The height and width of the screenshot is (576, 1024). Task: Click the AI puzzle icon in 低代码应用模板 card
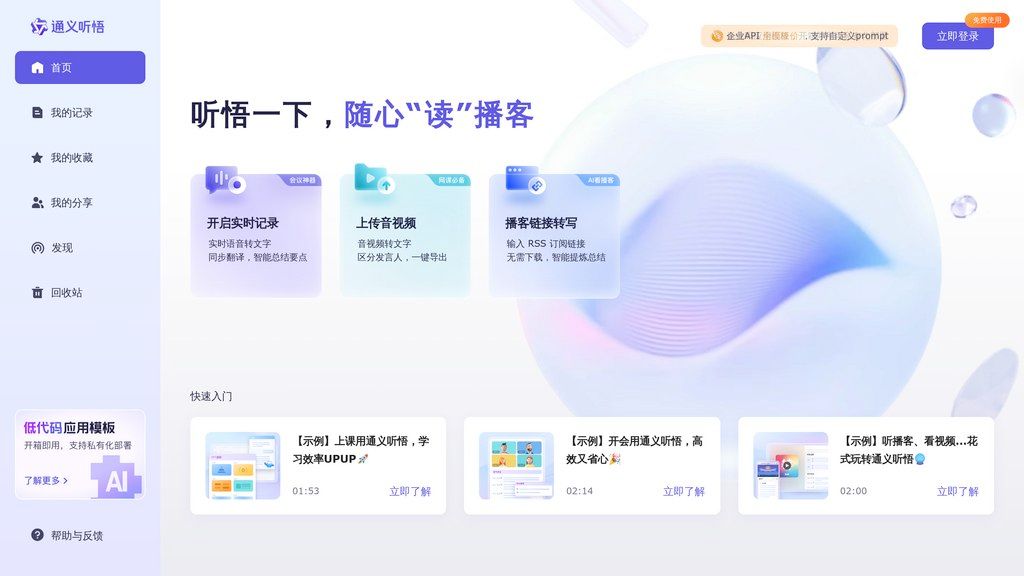[117, 478]
